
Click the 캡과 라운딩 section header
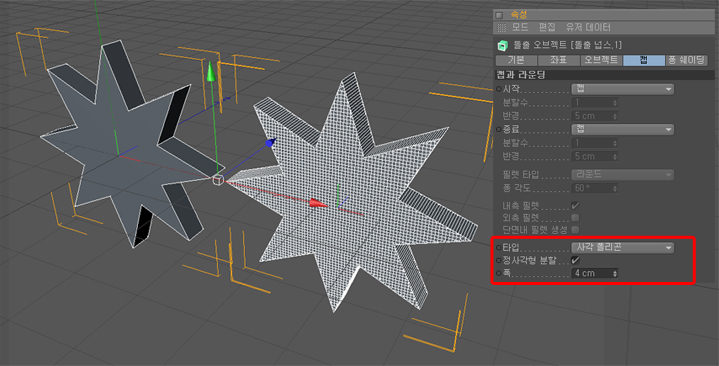pos(604,74)
